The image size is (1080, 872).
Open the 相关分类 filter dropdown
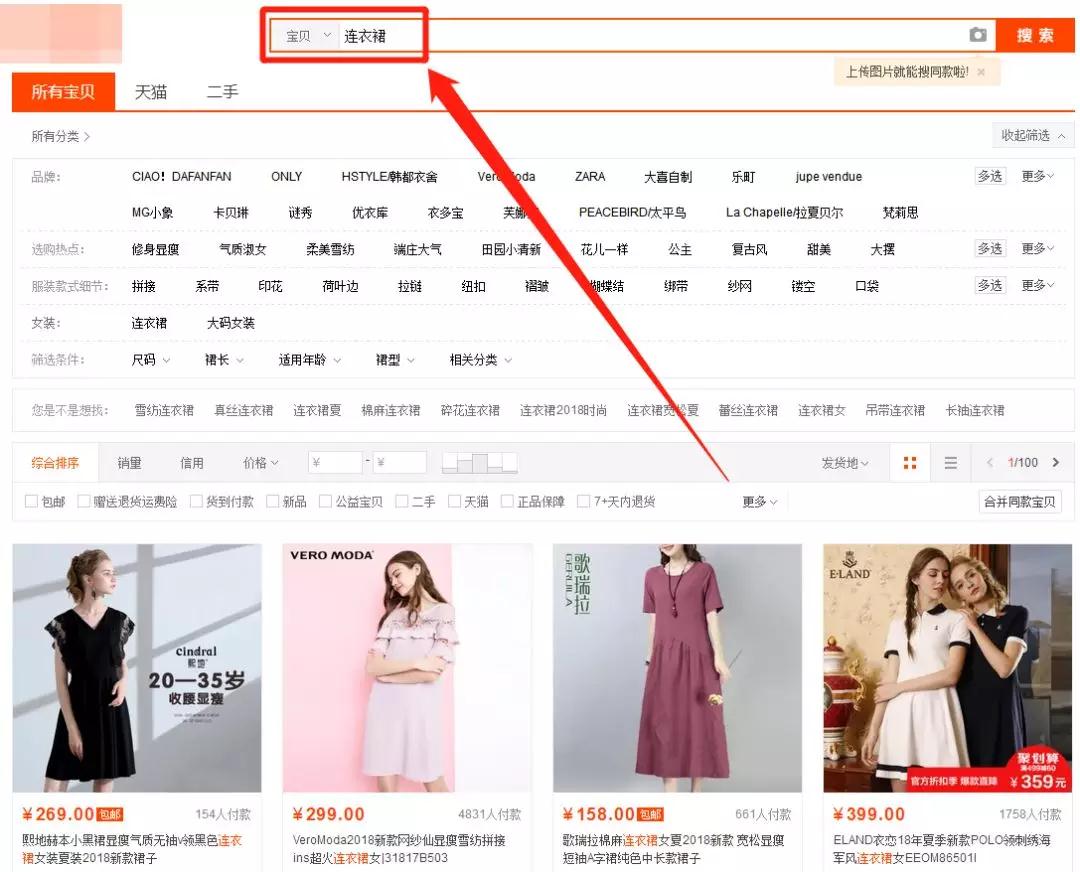pos(481,360)
